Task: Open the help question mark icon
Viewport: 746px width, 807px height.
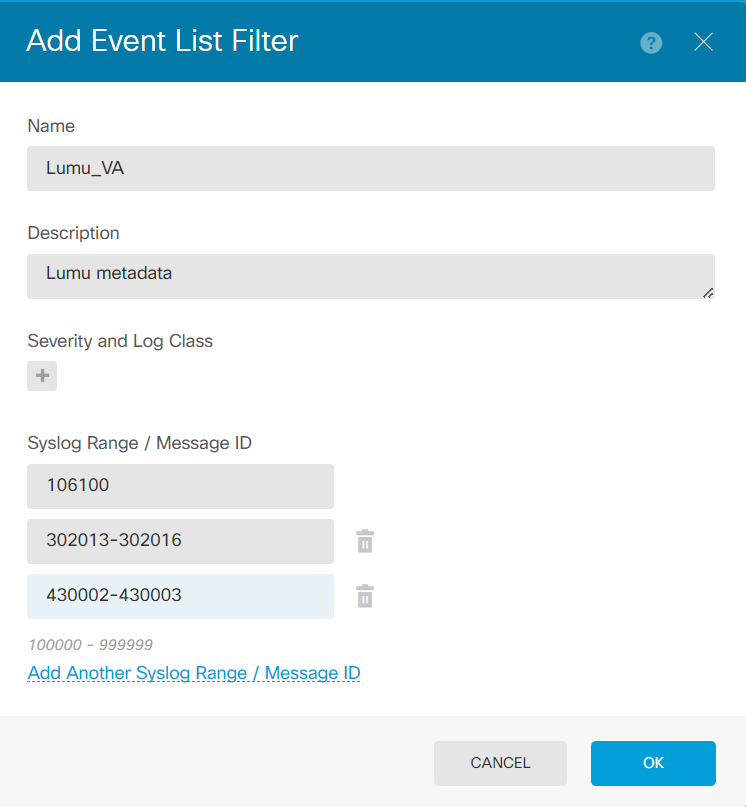Action: 651,42
